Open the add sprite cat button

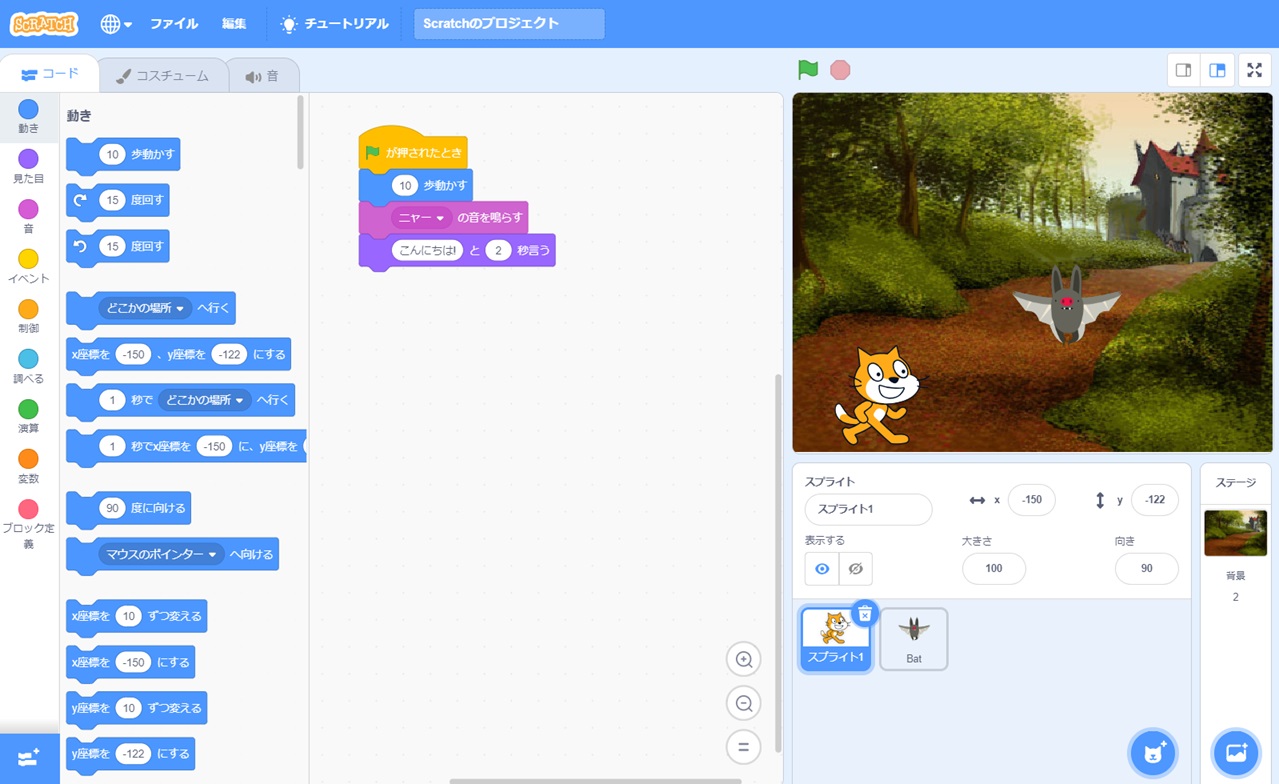point(1152,753)
